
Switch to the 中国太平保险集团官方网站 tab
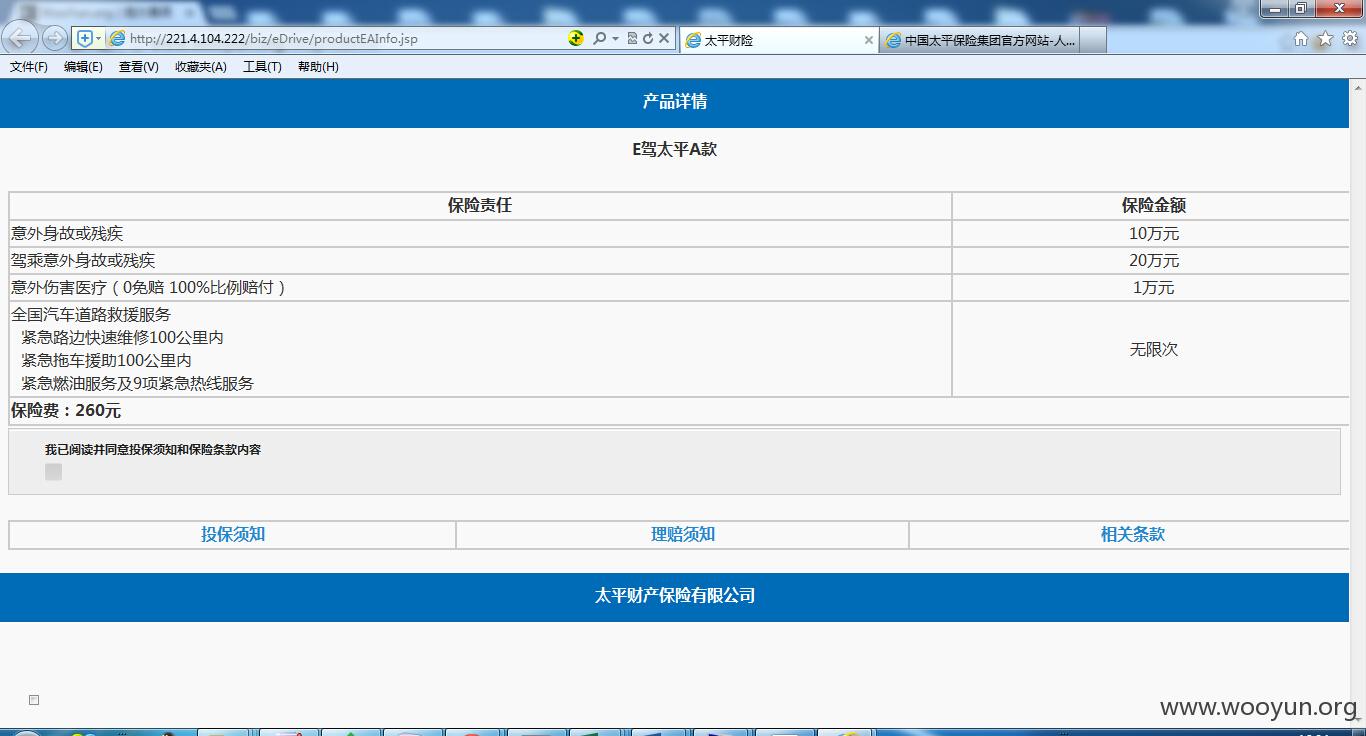pos(980,40)
